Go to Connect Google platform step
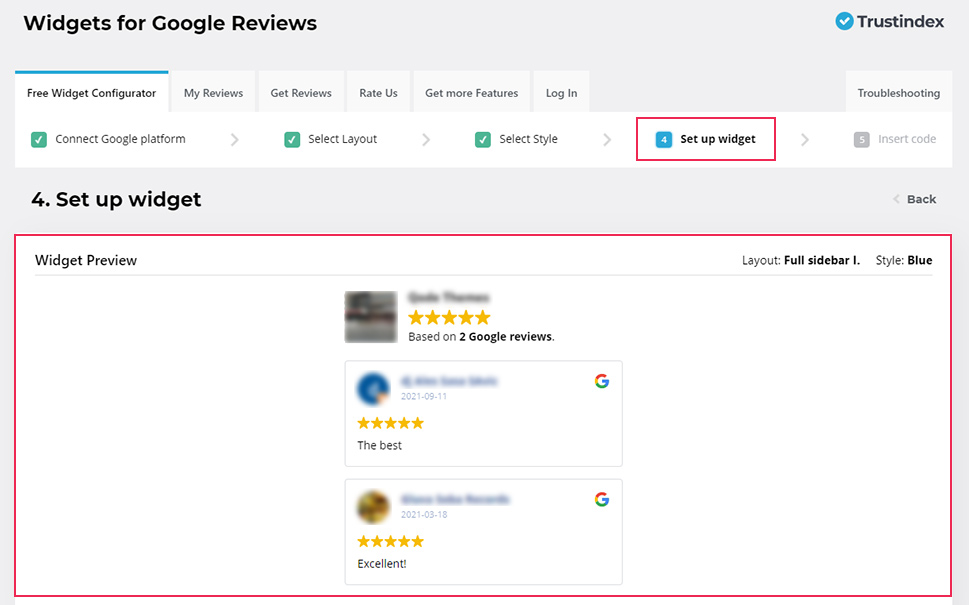The image size is (969, 605). tap(108, 140)
